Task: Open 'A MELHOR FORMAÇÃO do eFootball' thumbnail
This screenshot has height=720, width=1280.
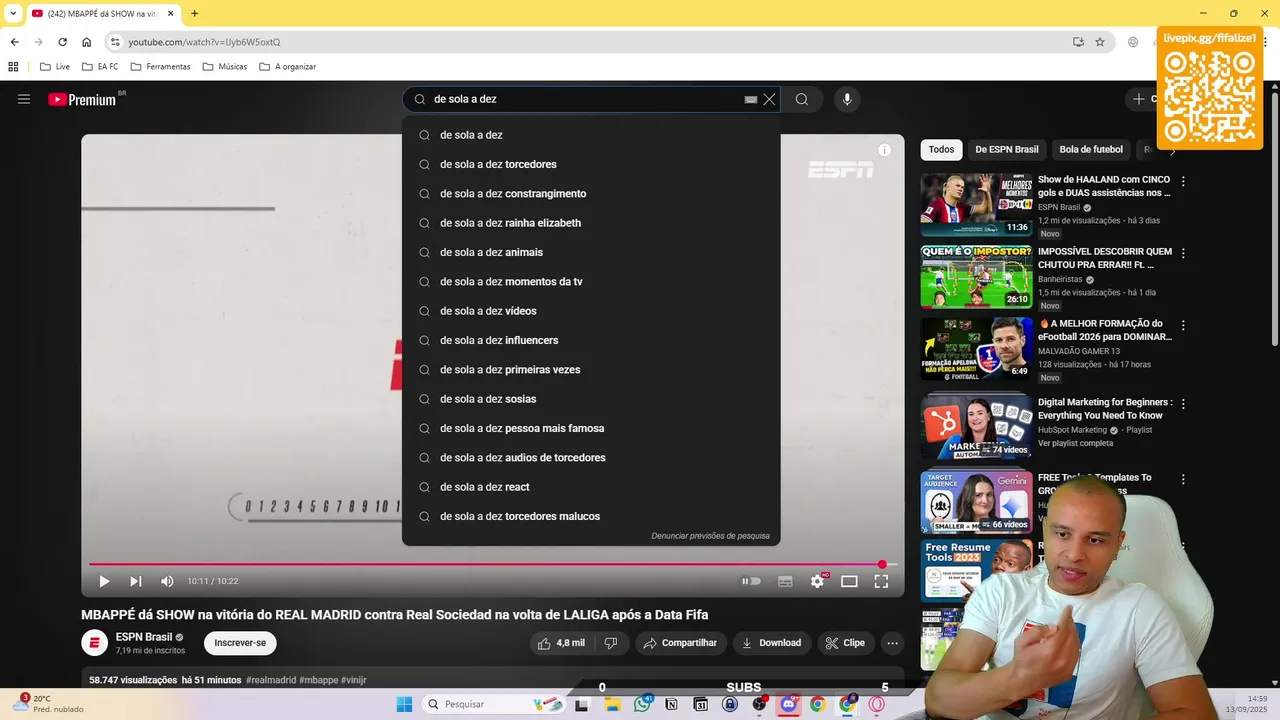Action: (x=976, y=349)
